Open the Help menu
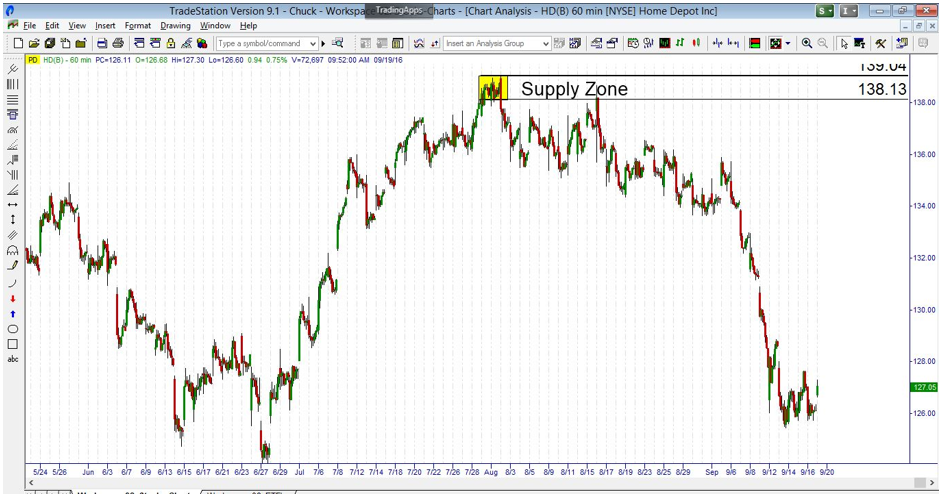Screen dimensions: 944x494 248,25
